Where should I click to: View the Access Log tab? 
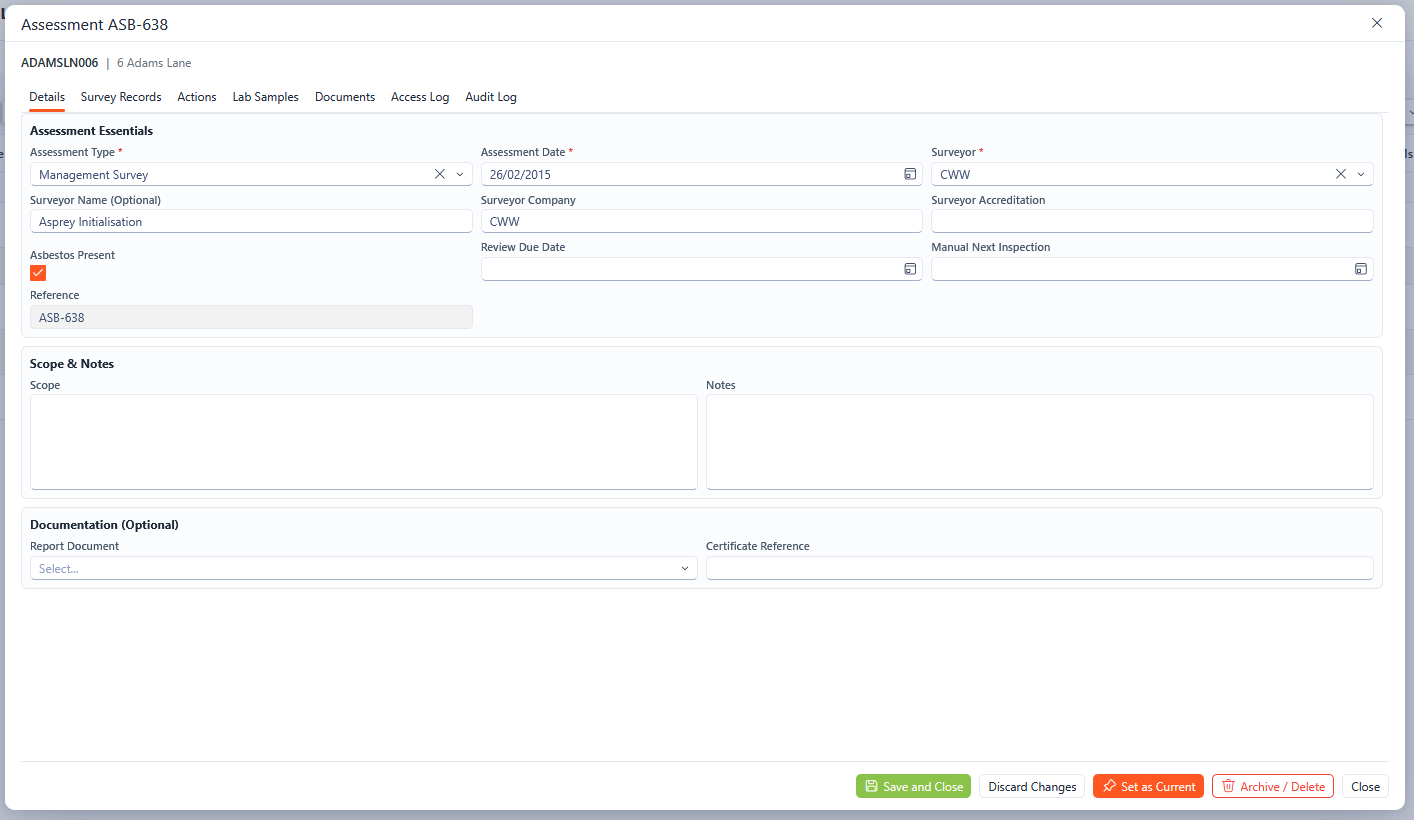pyautogui.click(x=420, y=97)
